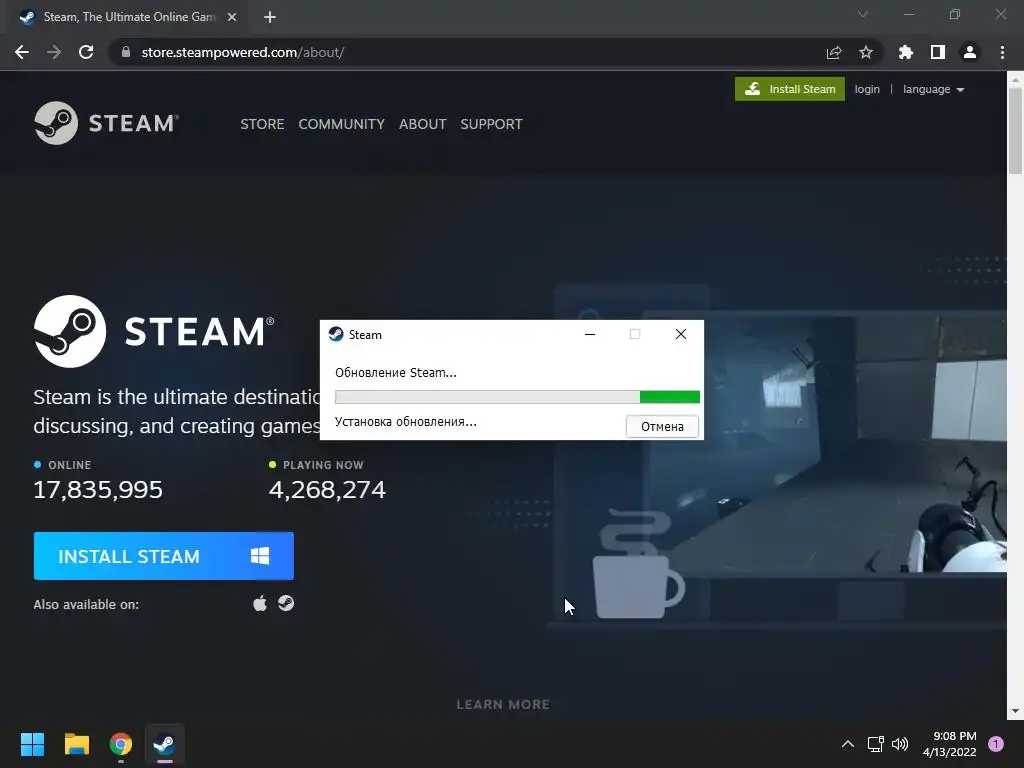
Task: Open File Explorer from the taskbar
Action: (x=76, y=744)
